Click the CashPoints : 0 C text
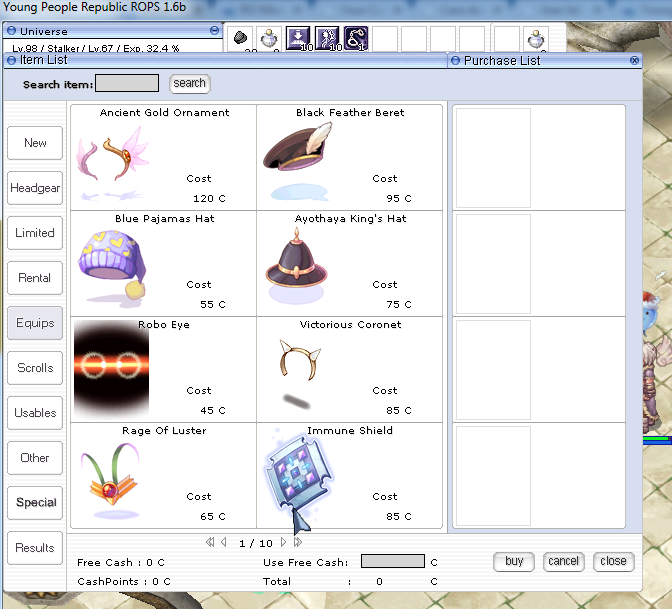This screenshot has width=672, height=609. [x=124, y=581]
